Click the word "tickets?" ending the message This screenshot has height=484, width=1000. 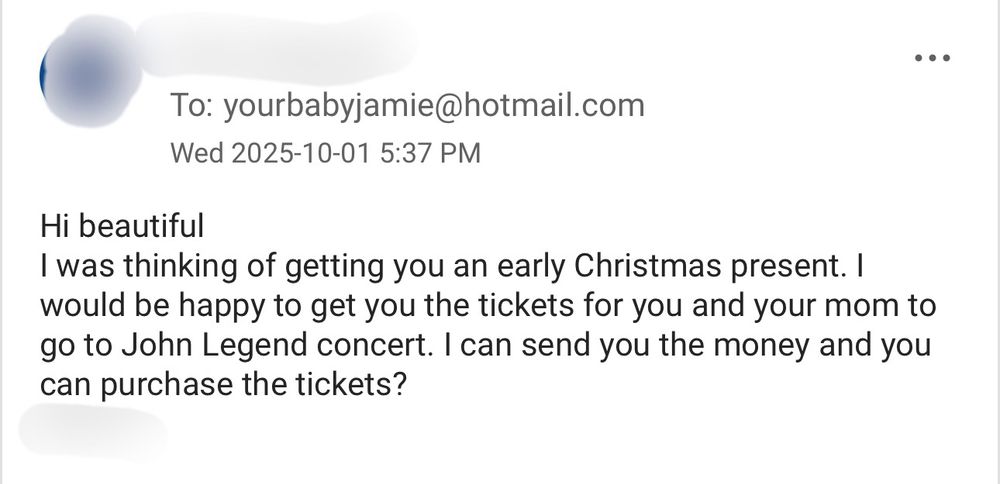click(x=349, y=385)
